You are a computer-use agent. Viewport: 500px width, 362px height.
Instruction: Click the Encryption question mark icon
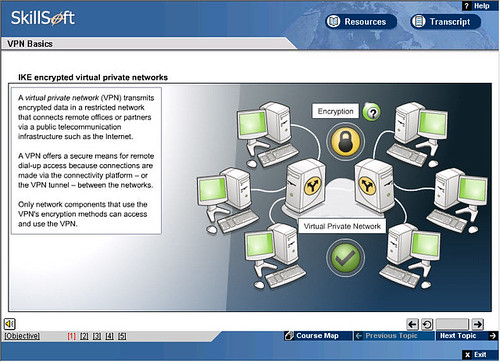tap(372, 112)
